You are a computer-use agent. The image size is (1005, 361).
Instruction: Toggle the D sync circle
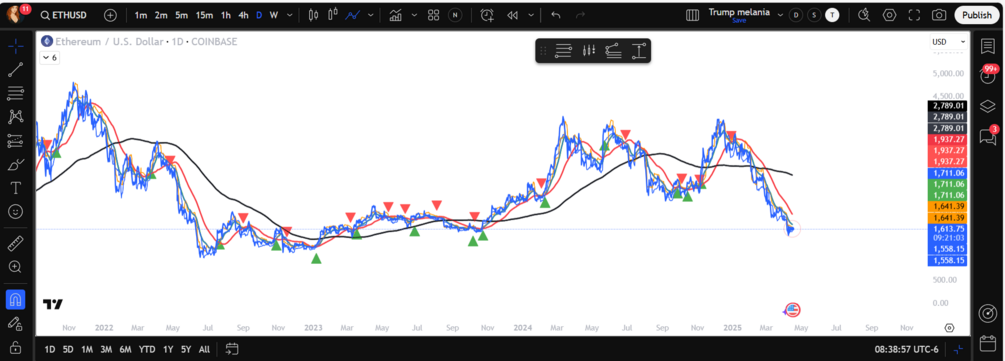(x=795, y=15)
